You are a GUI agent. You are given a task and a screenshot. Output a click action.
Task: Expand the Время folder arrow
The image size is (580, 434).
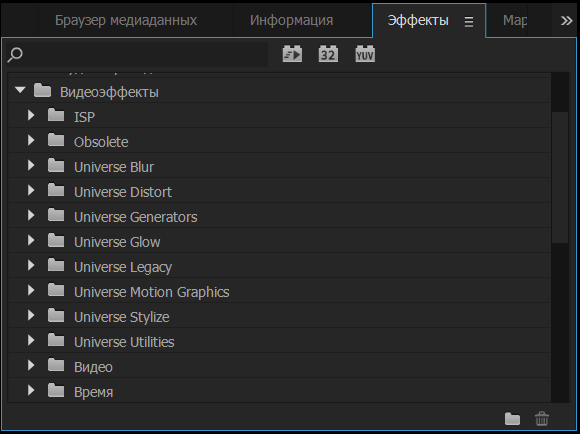click(31, 390)
